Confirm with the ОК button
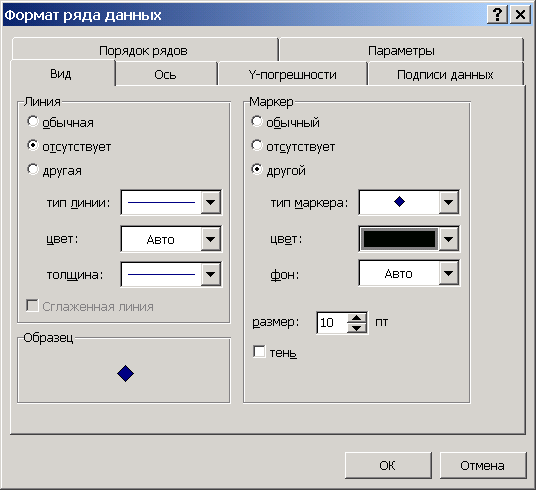536x490 pixels. (x=388, y=465)
